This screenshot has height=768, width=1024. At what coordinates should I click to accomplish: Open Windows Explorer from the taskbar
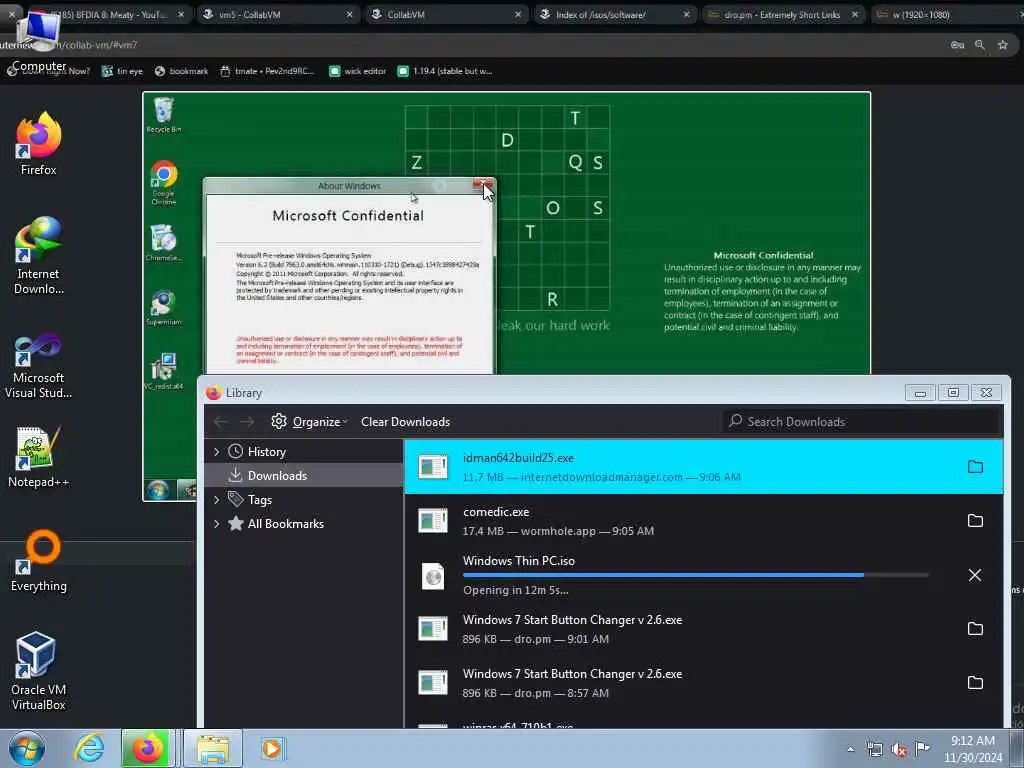pyautogui.click(x=213, y=748)
